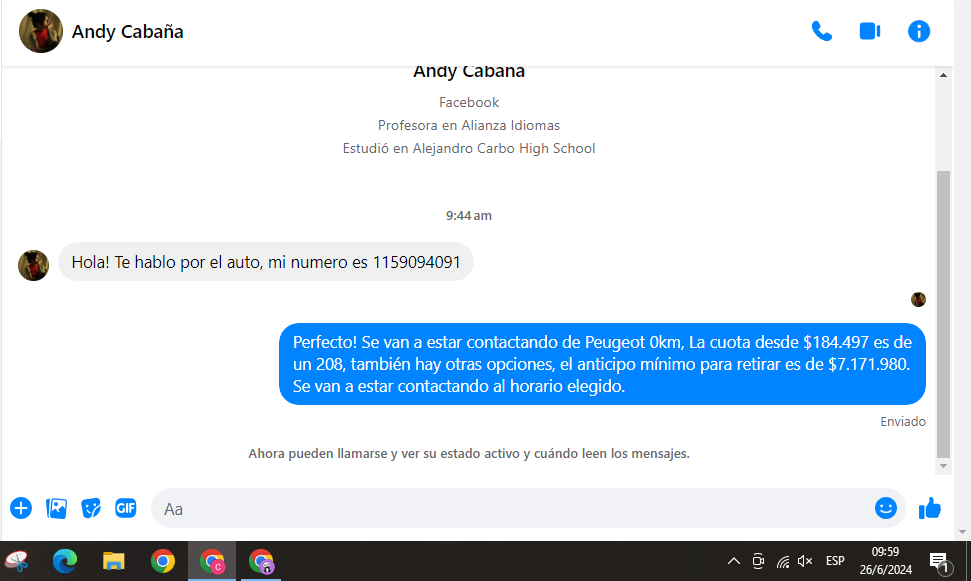Screen dimensions: 971x581
Task: Open Microsoft Edge from the taskbar
Action: tap(64, 562)
